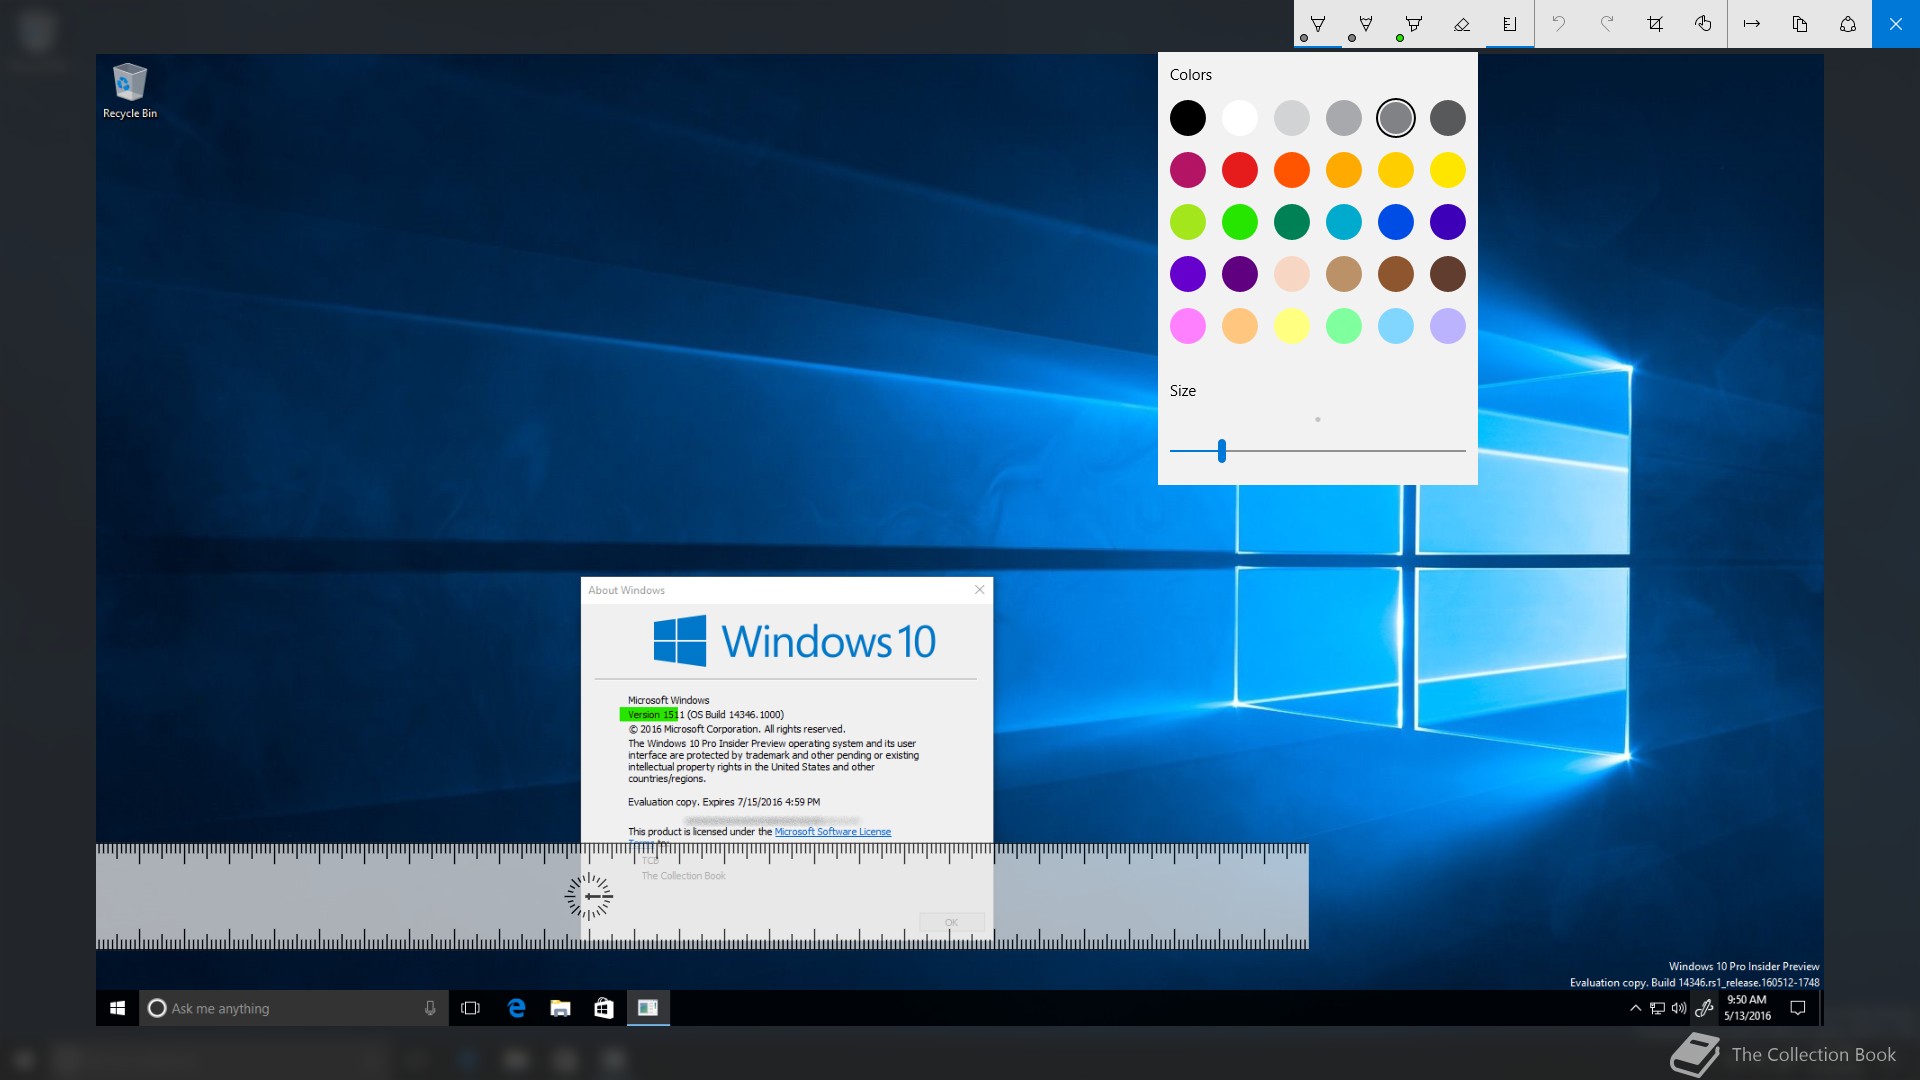Open Windows Ink Workspace tray icon

click(x=1704, y=1008)
